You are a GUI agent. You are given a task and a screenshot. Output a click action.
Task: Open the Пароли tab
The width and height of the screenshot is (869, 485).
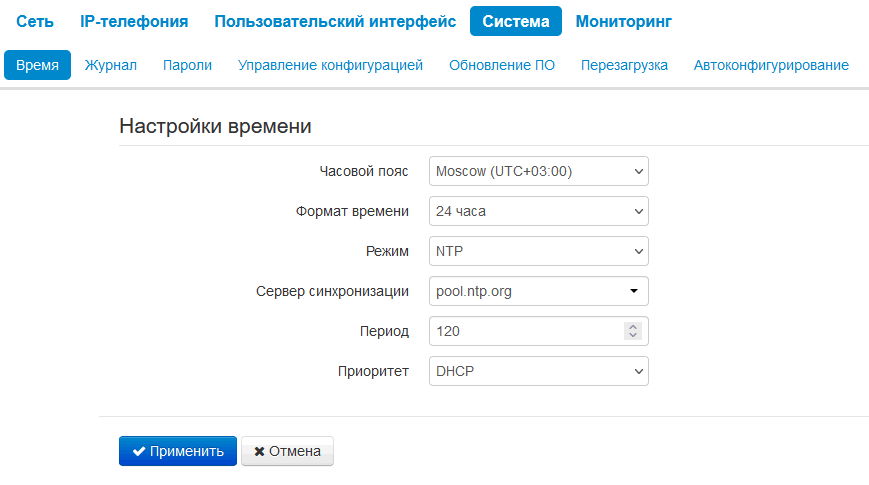(187, 65)
